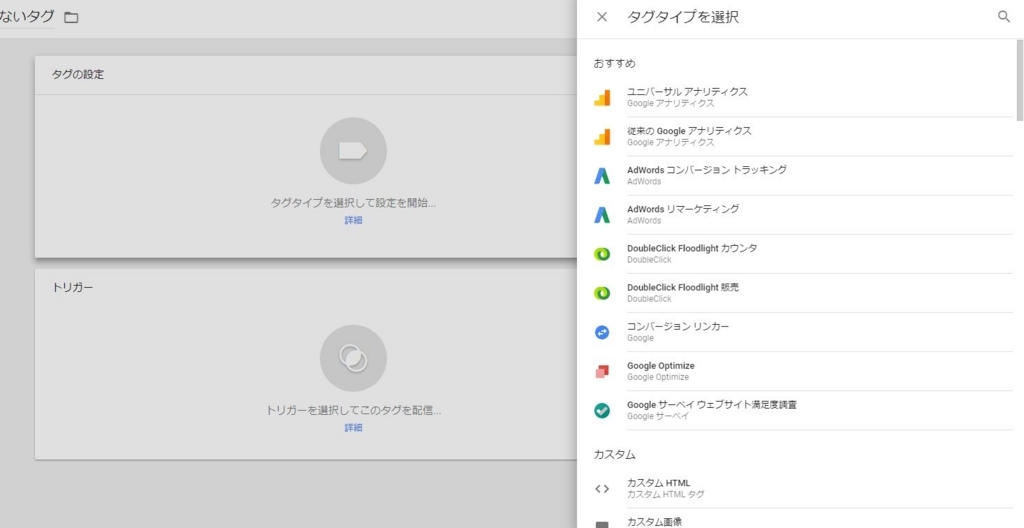The height and width of the screenshot is (528, 1024).
Task: Select 従来の Google アナリティクス tag type
Action: coord(801,137)
